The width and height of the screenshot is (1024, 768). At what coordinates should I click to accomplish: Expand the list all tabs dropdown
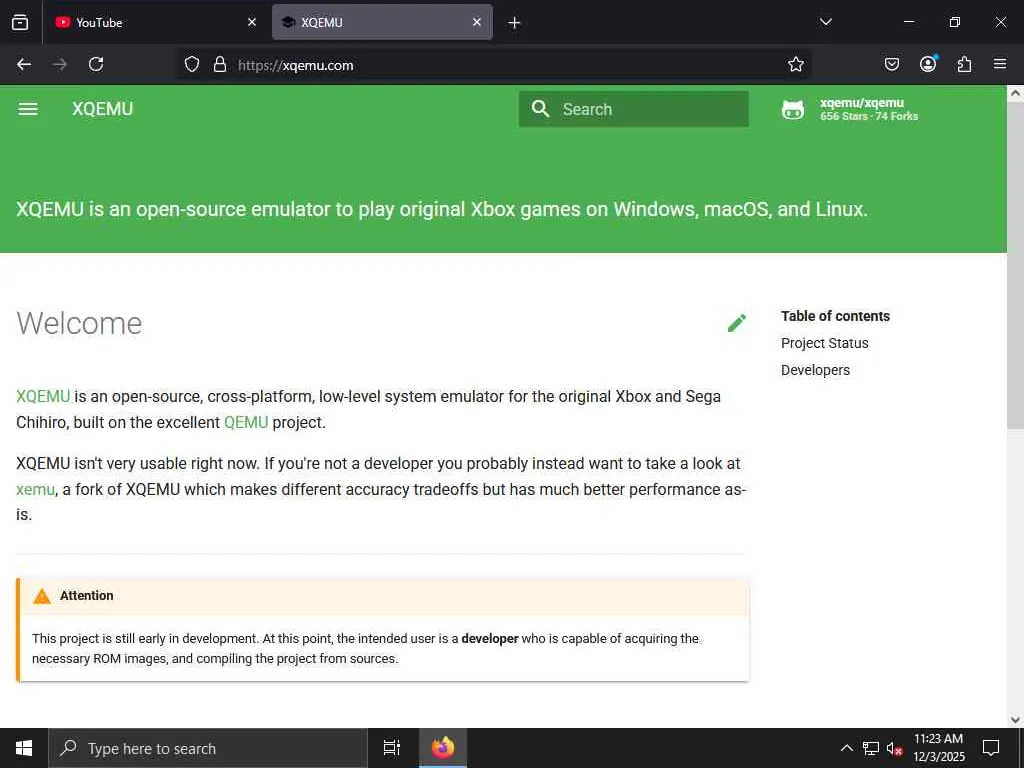point(825,22)
